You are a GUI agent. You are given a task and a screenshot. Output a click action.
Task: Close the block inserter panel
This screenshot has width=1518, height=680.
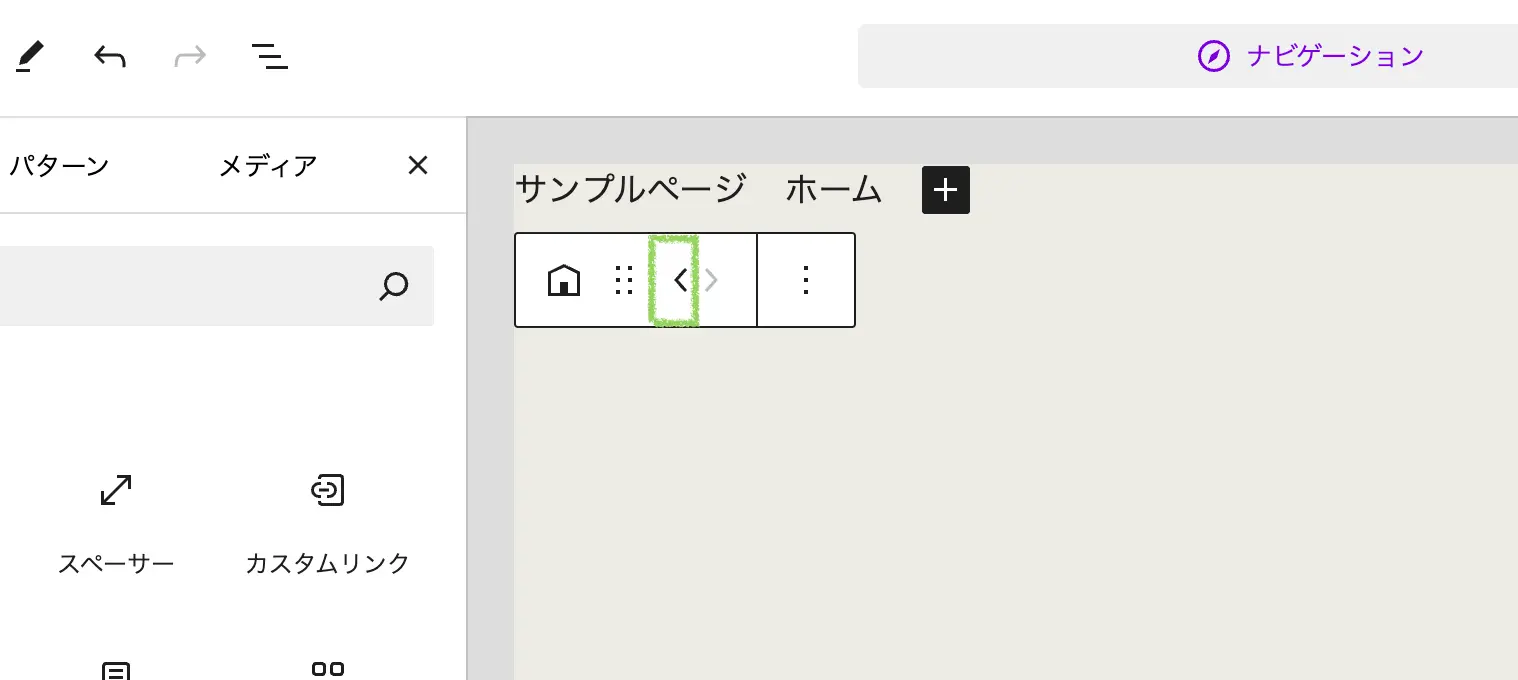[418, 165]
